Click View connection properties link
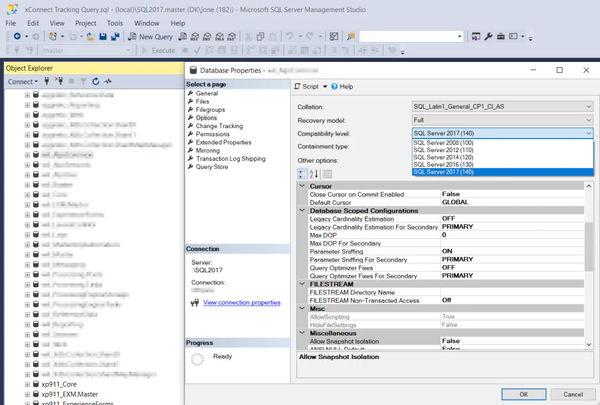This screenshot has width=600, height=405. pos(241,302)
